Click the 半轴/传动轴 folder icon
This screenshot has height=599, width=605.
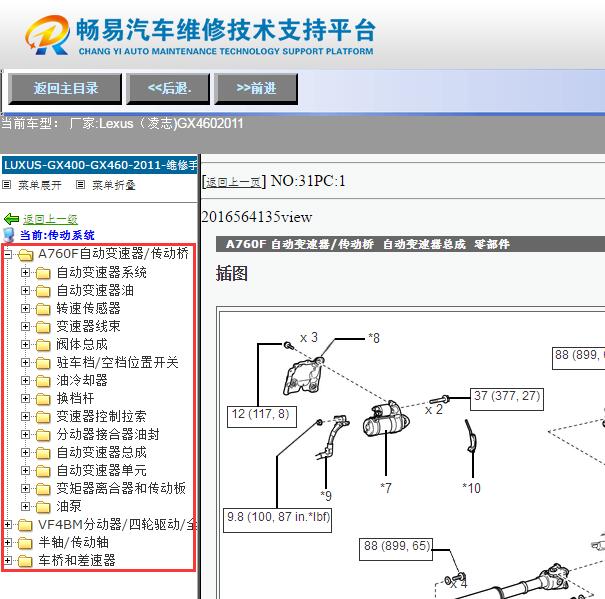pos(25,543)
